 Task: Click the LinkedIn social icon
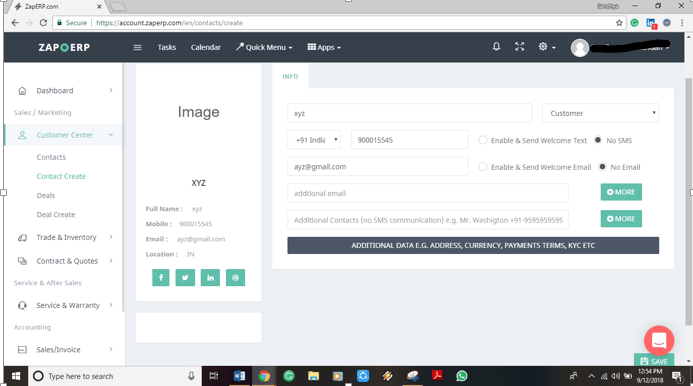point(210,278)
